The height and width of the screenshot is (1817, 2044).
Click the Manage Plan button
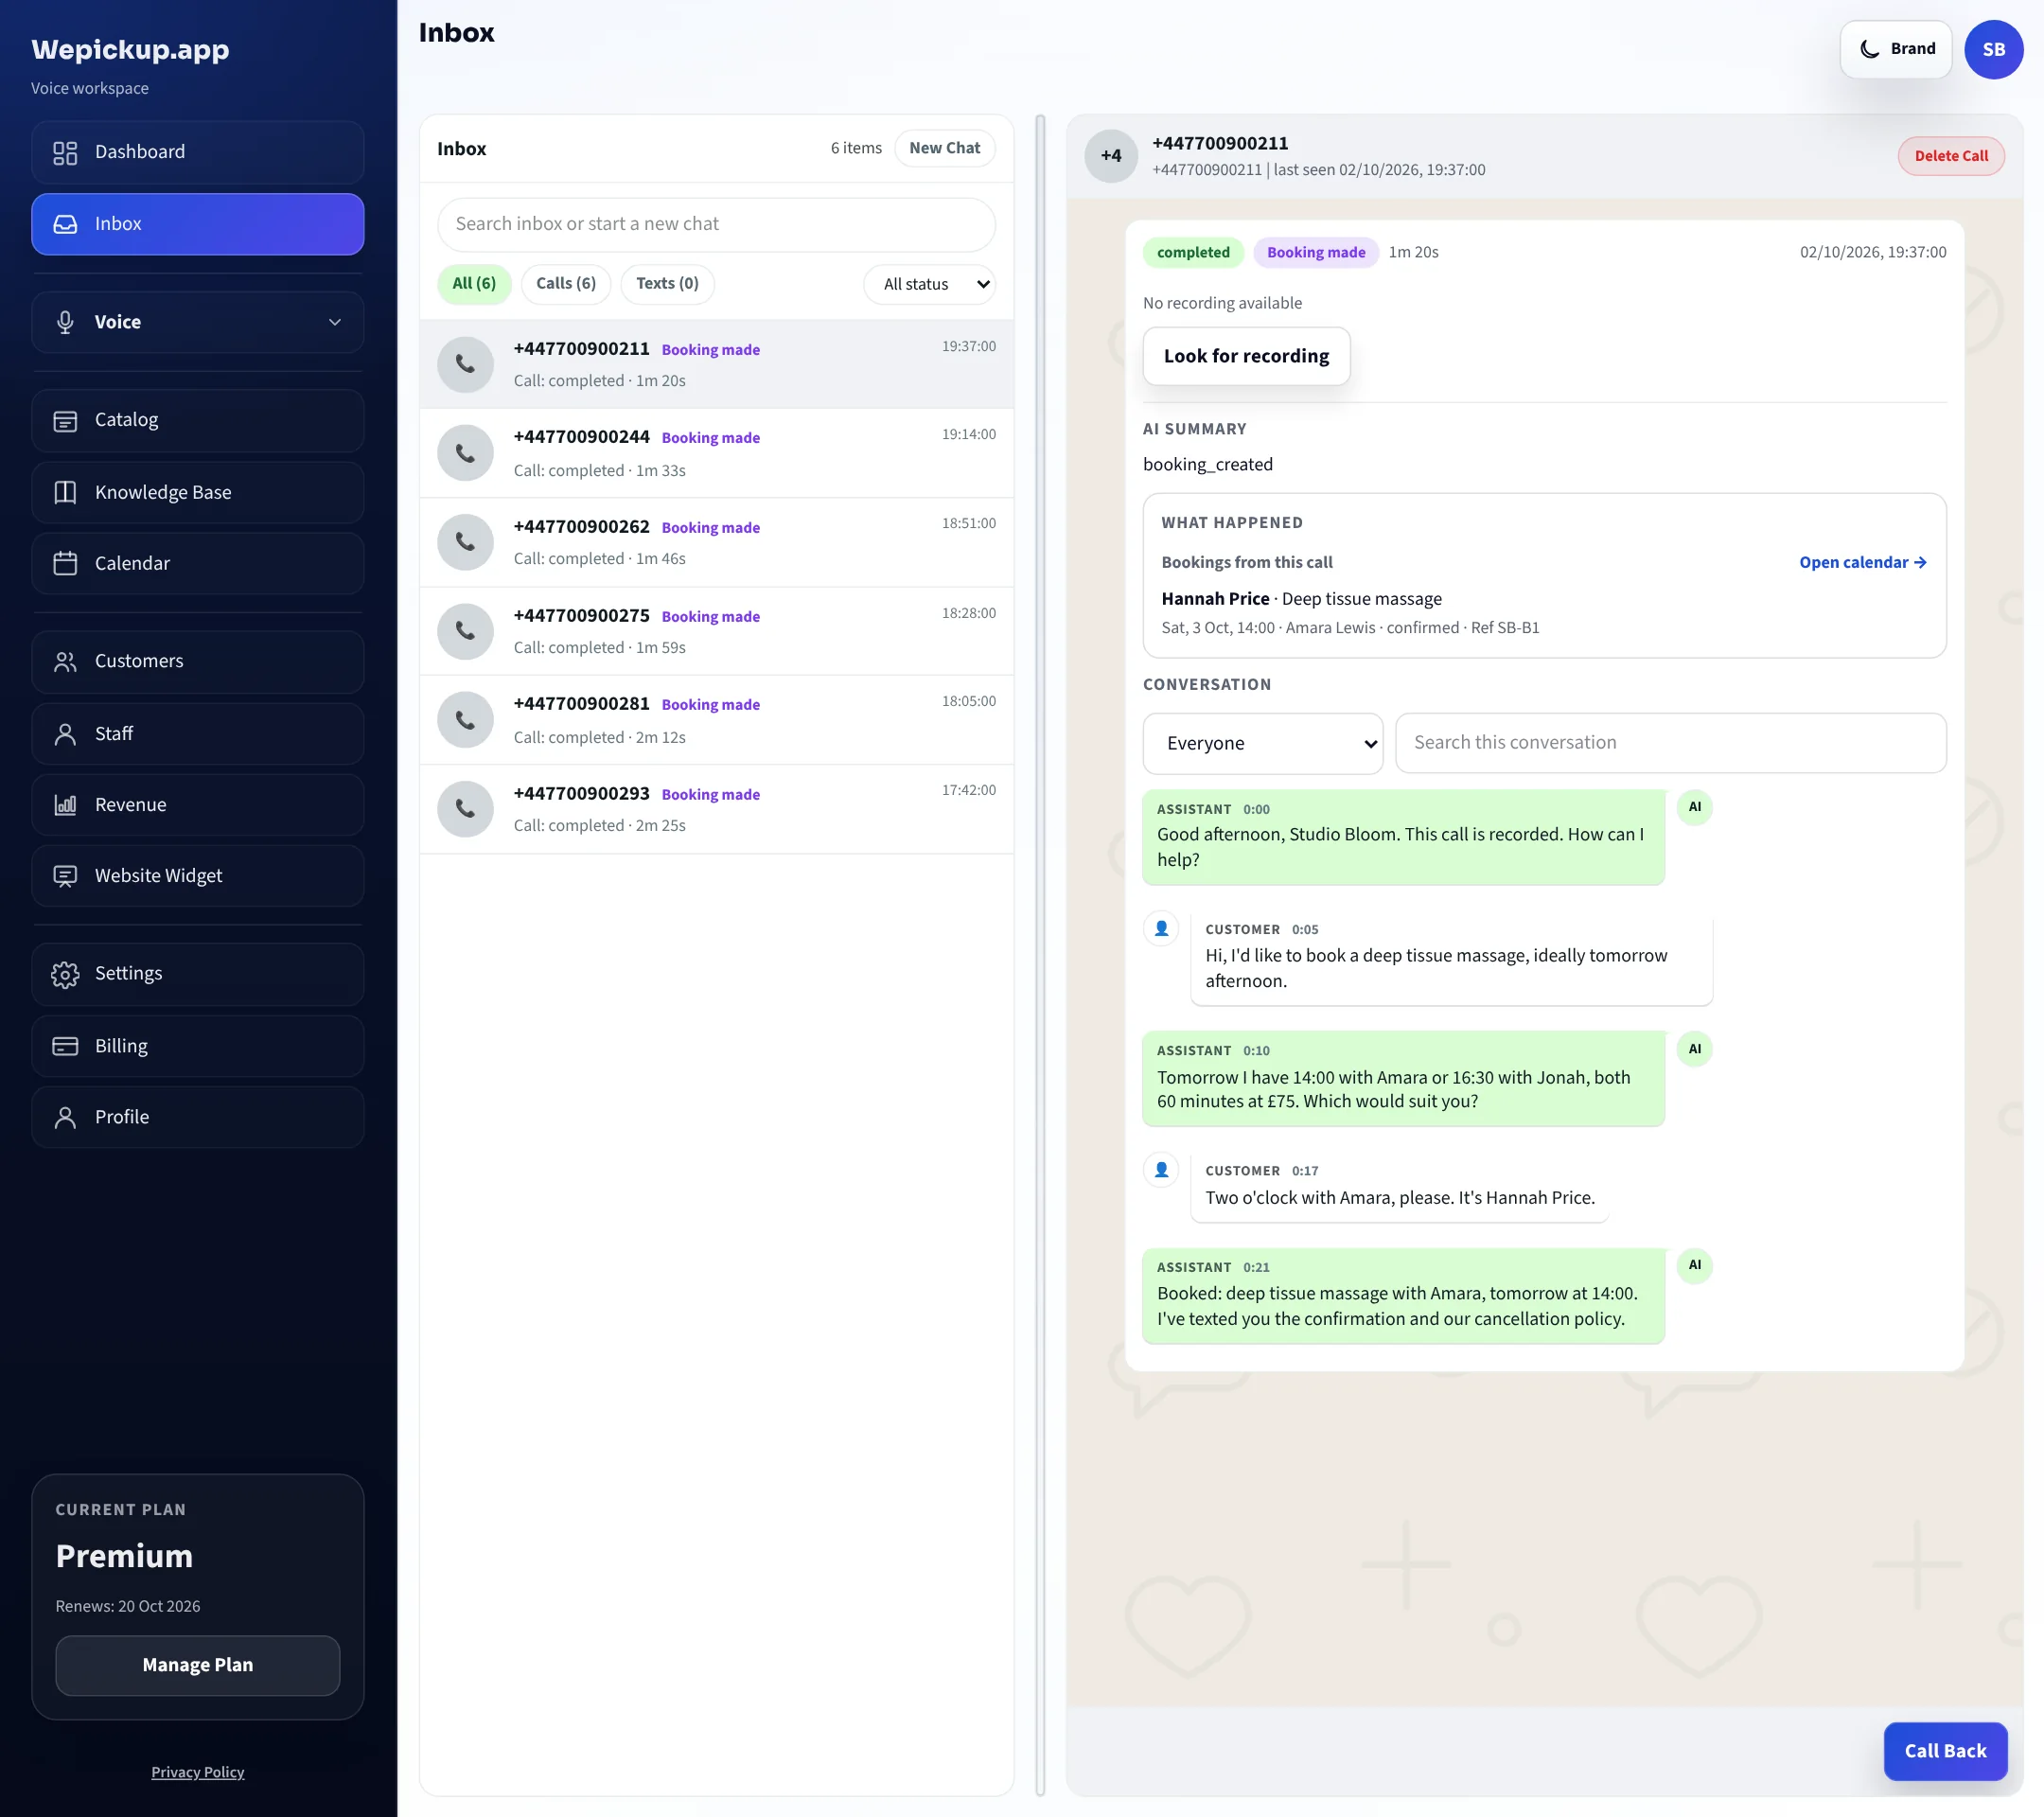(198, 1665)
